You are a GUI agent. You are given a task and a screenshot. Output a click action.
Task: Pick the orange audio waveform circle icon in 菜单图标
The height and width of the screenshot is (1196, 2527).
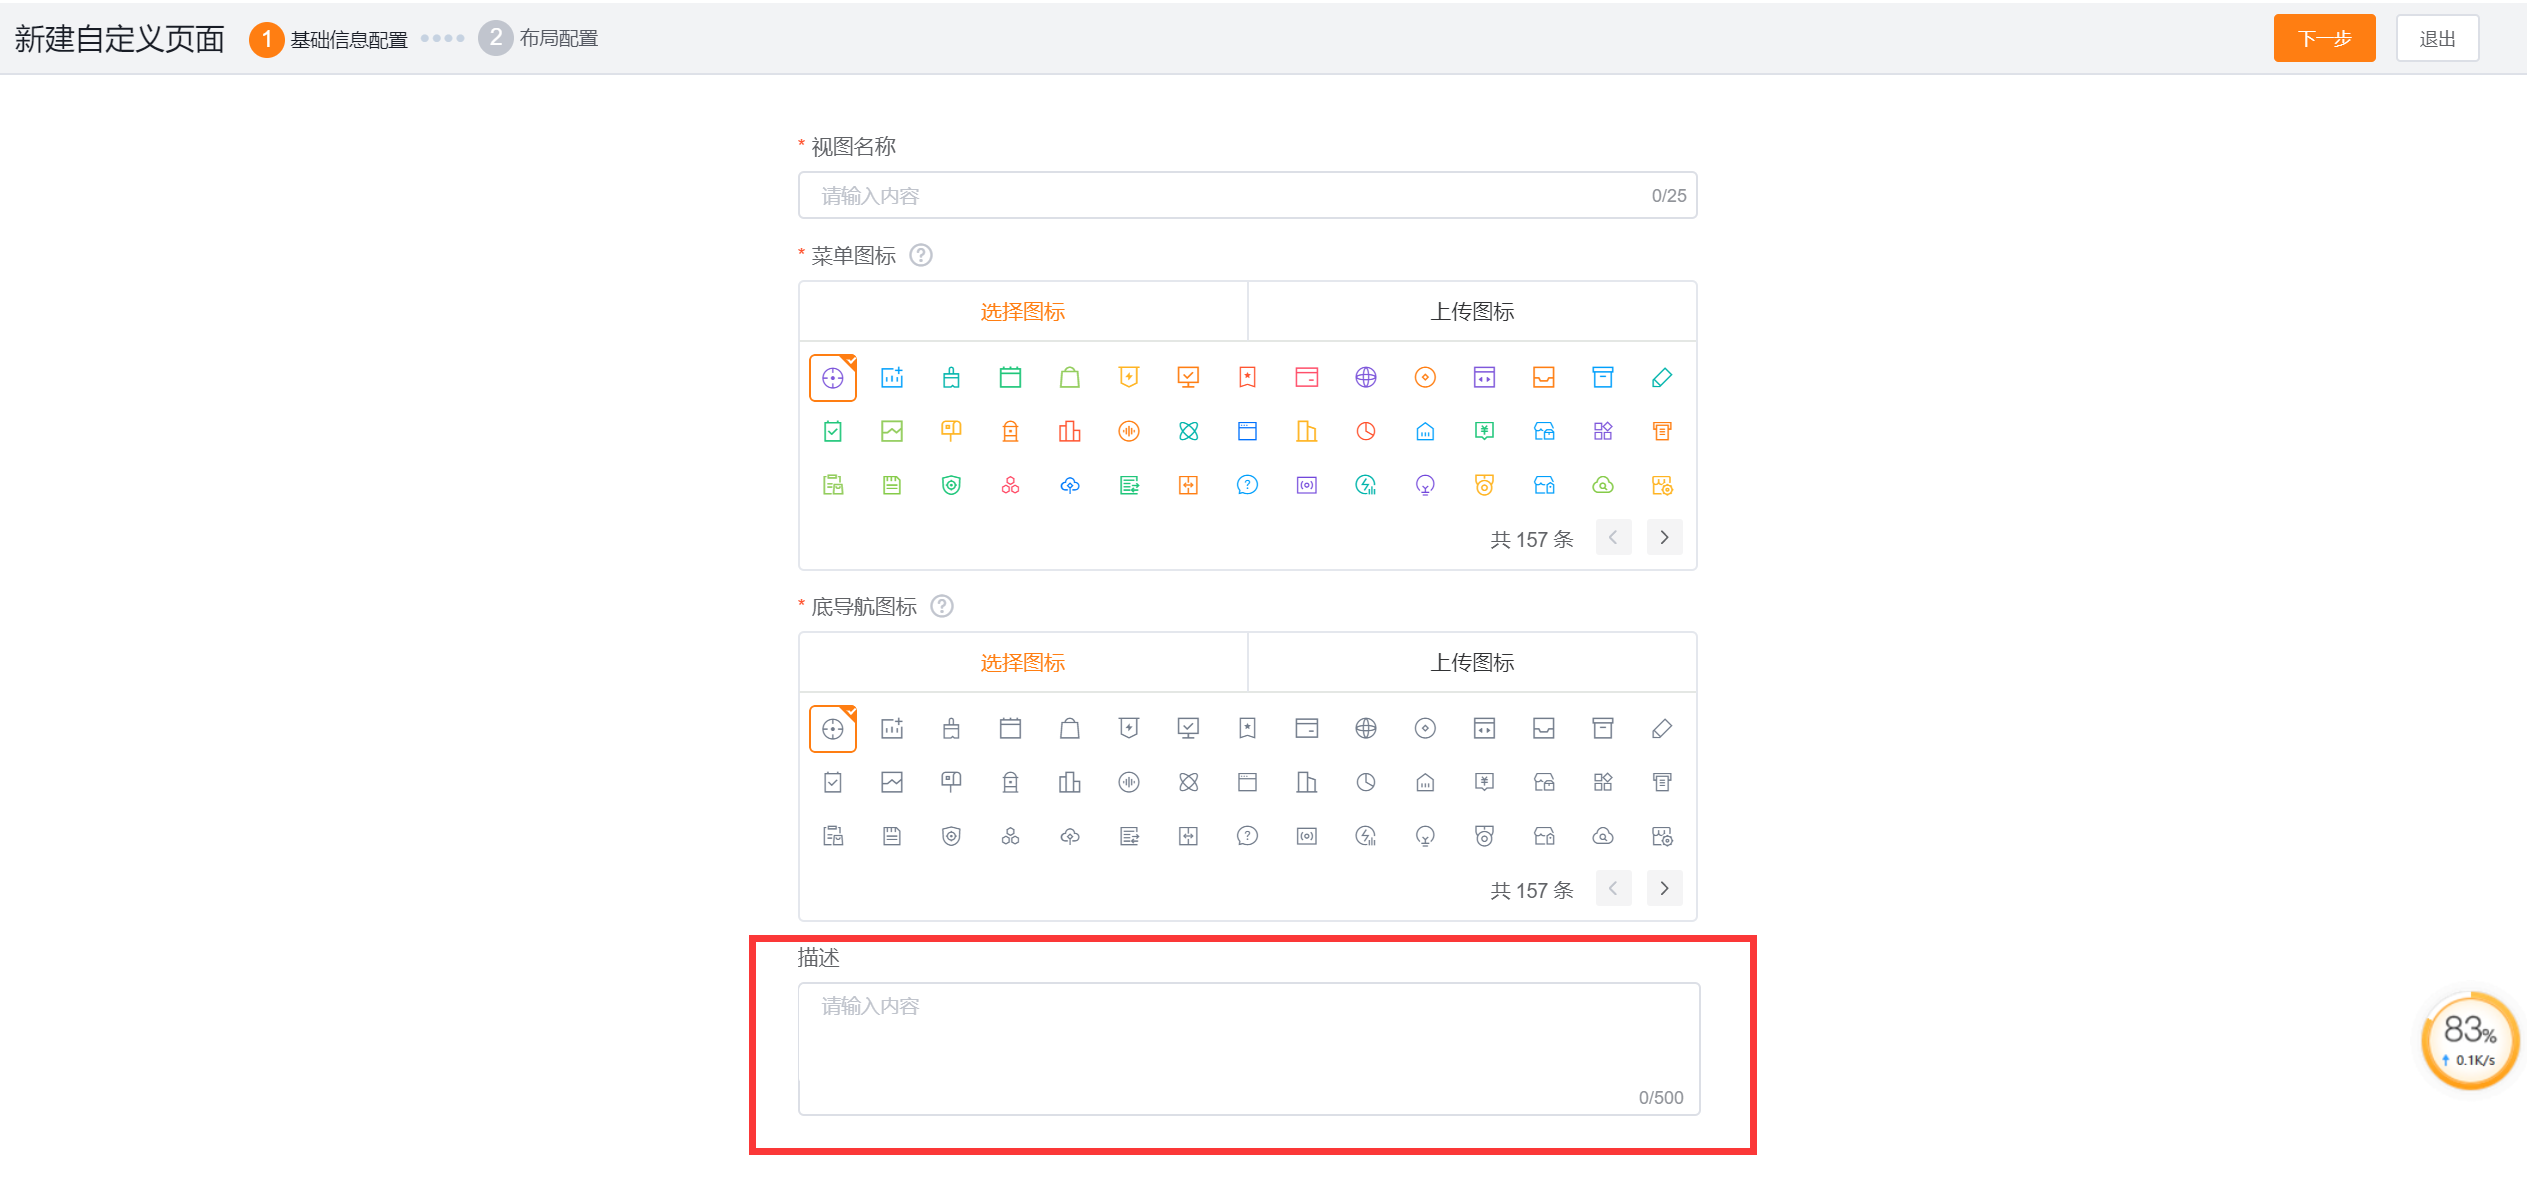(x=1129, y=432)
